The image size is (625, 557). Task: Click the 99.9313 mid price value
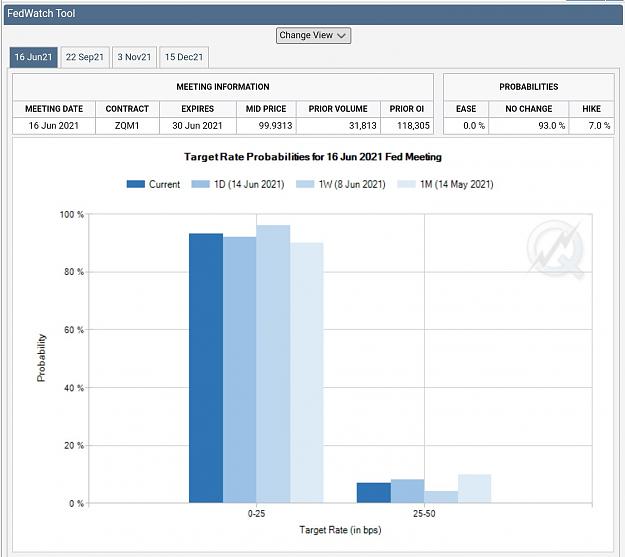[x=275, y=126]
